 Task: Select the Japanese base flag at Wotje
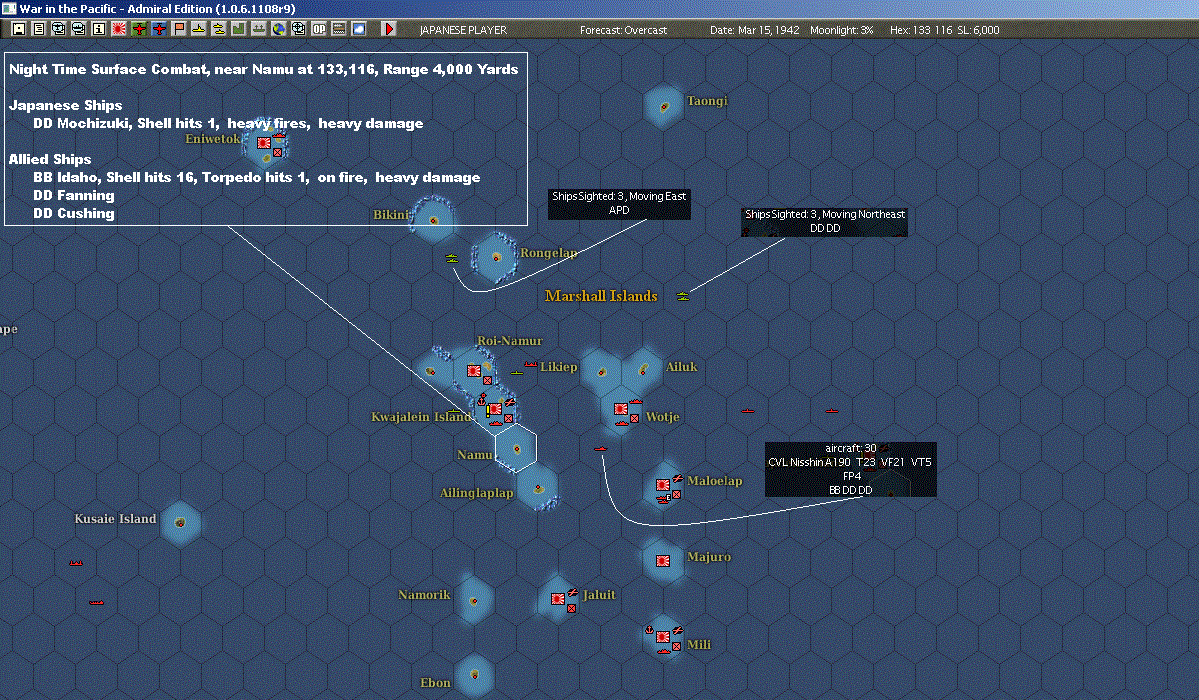621,409
